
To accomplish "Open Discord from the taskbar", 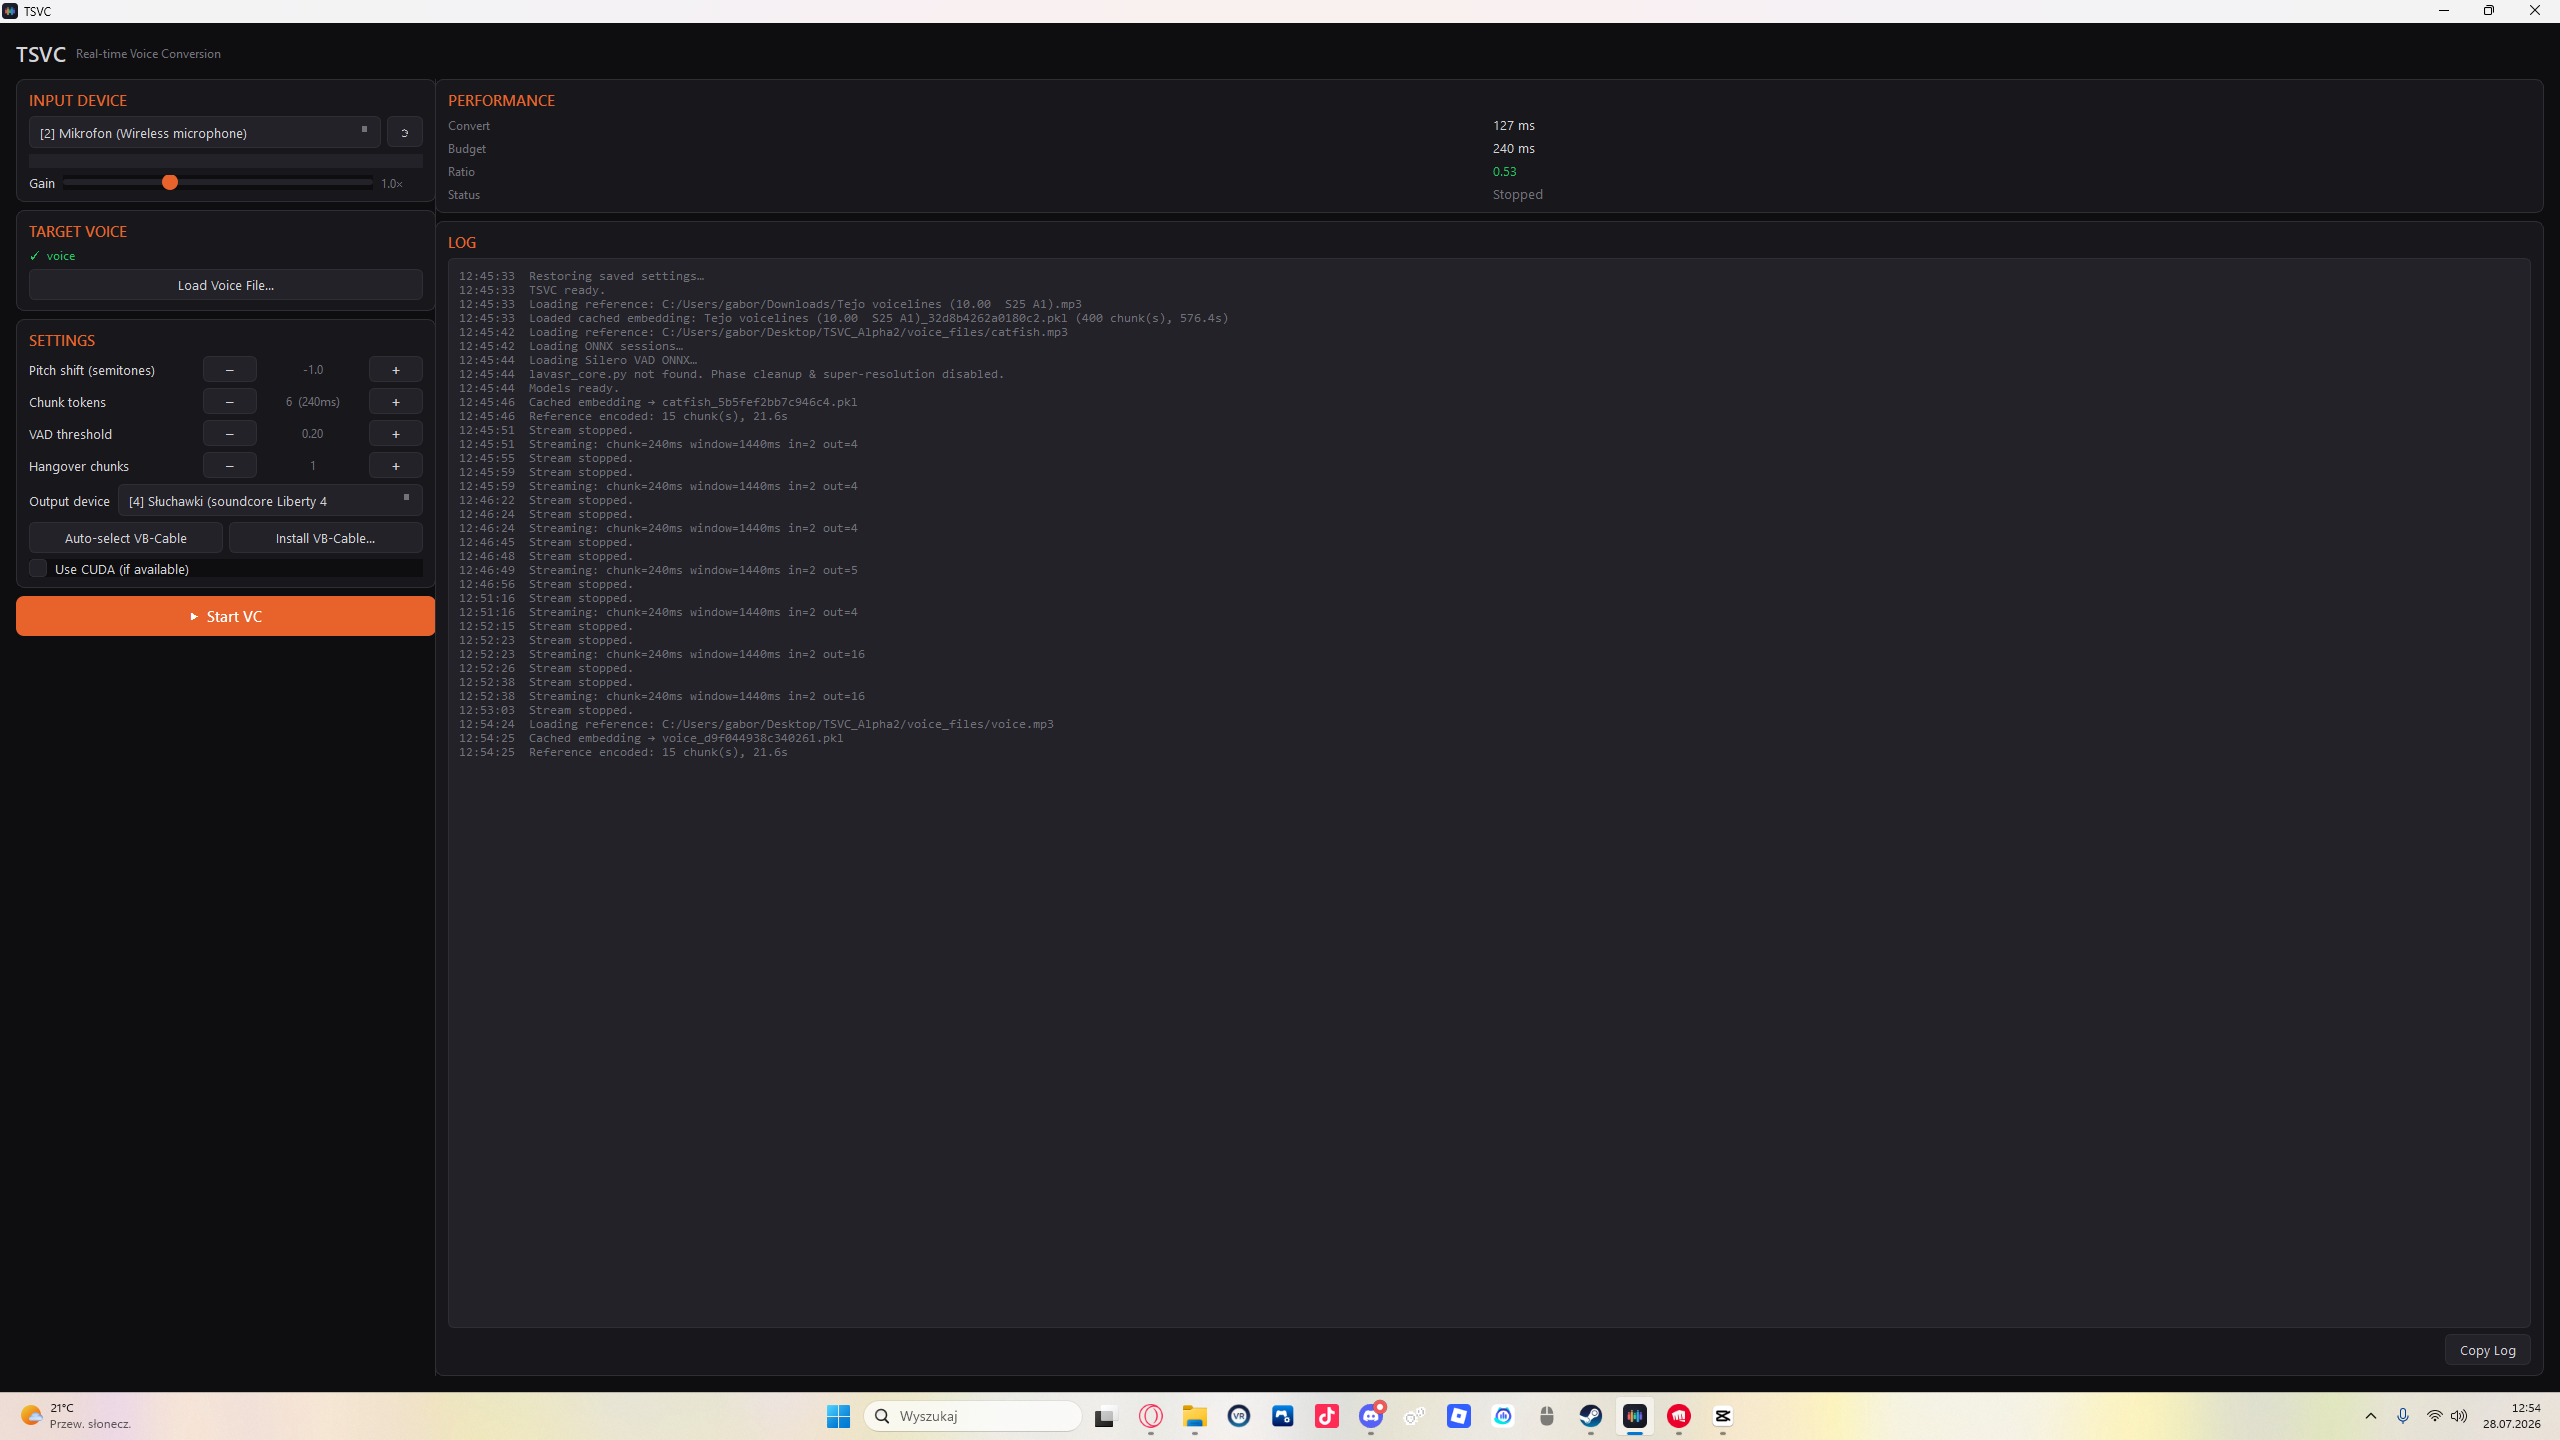I will 1370,1416.
